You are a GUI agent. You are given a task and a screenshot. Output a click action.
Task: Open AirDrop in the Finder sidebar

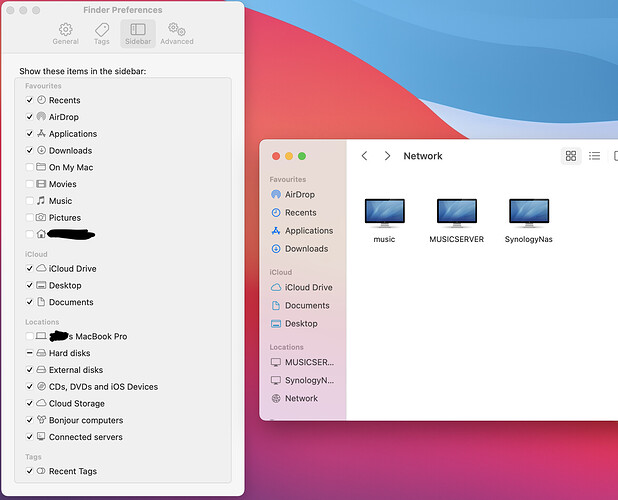pos(300,194)
